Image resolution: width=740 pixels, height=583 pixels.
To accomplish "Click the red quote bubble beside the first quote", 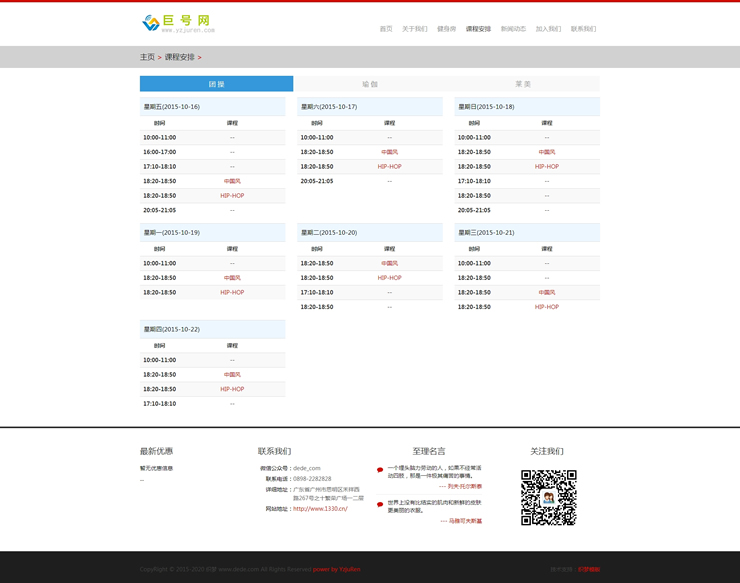I will point(380,470).
